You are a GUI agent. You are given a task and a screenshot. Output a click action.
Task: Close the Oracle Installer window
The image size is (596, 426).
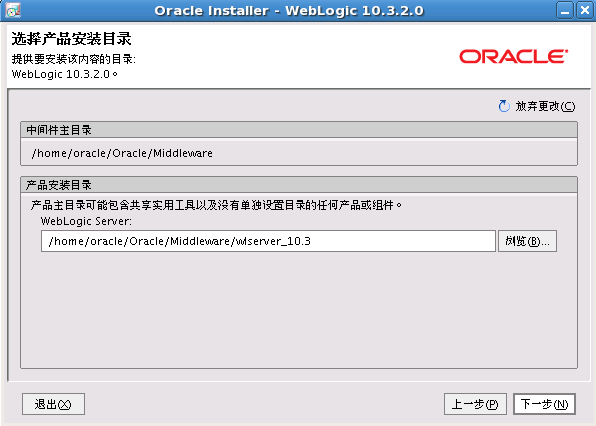(x=584, y=10)
